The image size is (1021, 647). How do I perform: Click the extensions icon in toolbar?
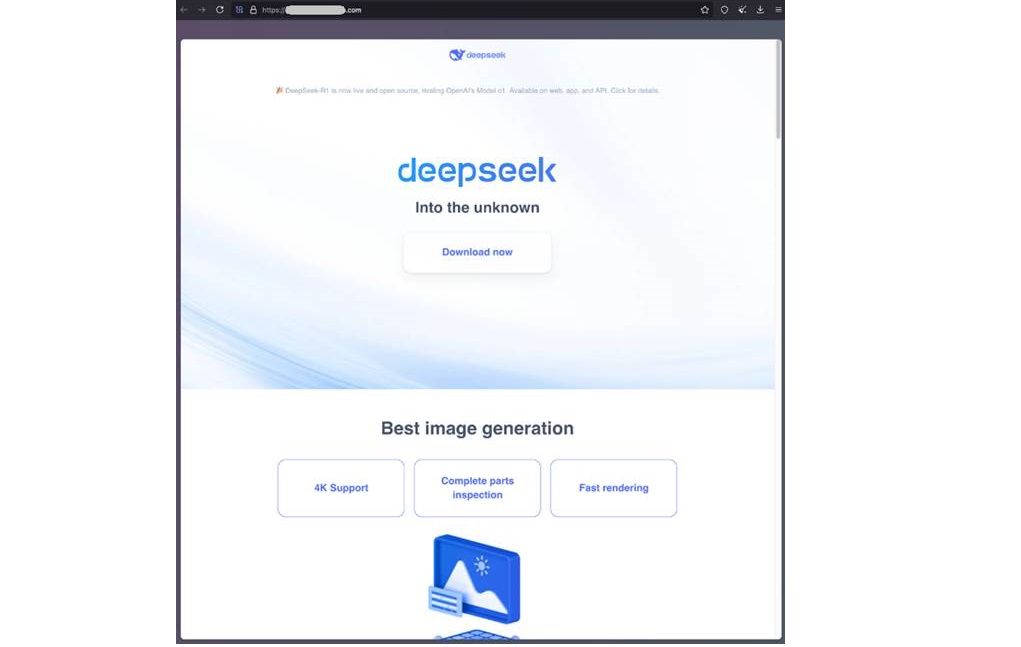point(742,10)
